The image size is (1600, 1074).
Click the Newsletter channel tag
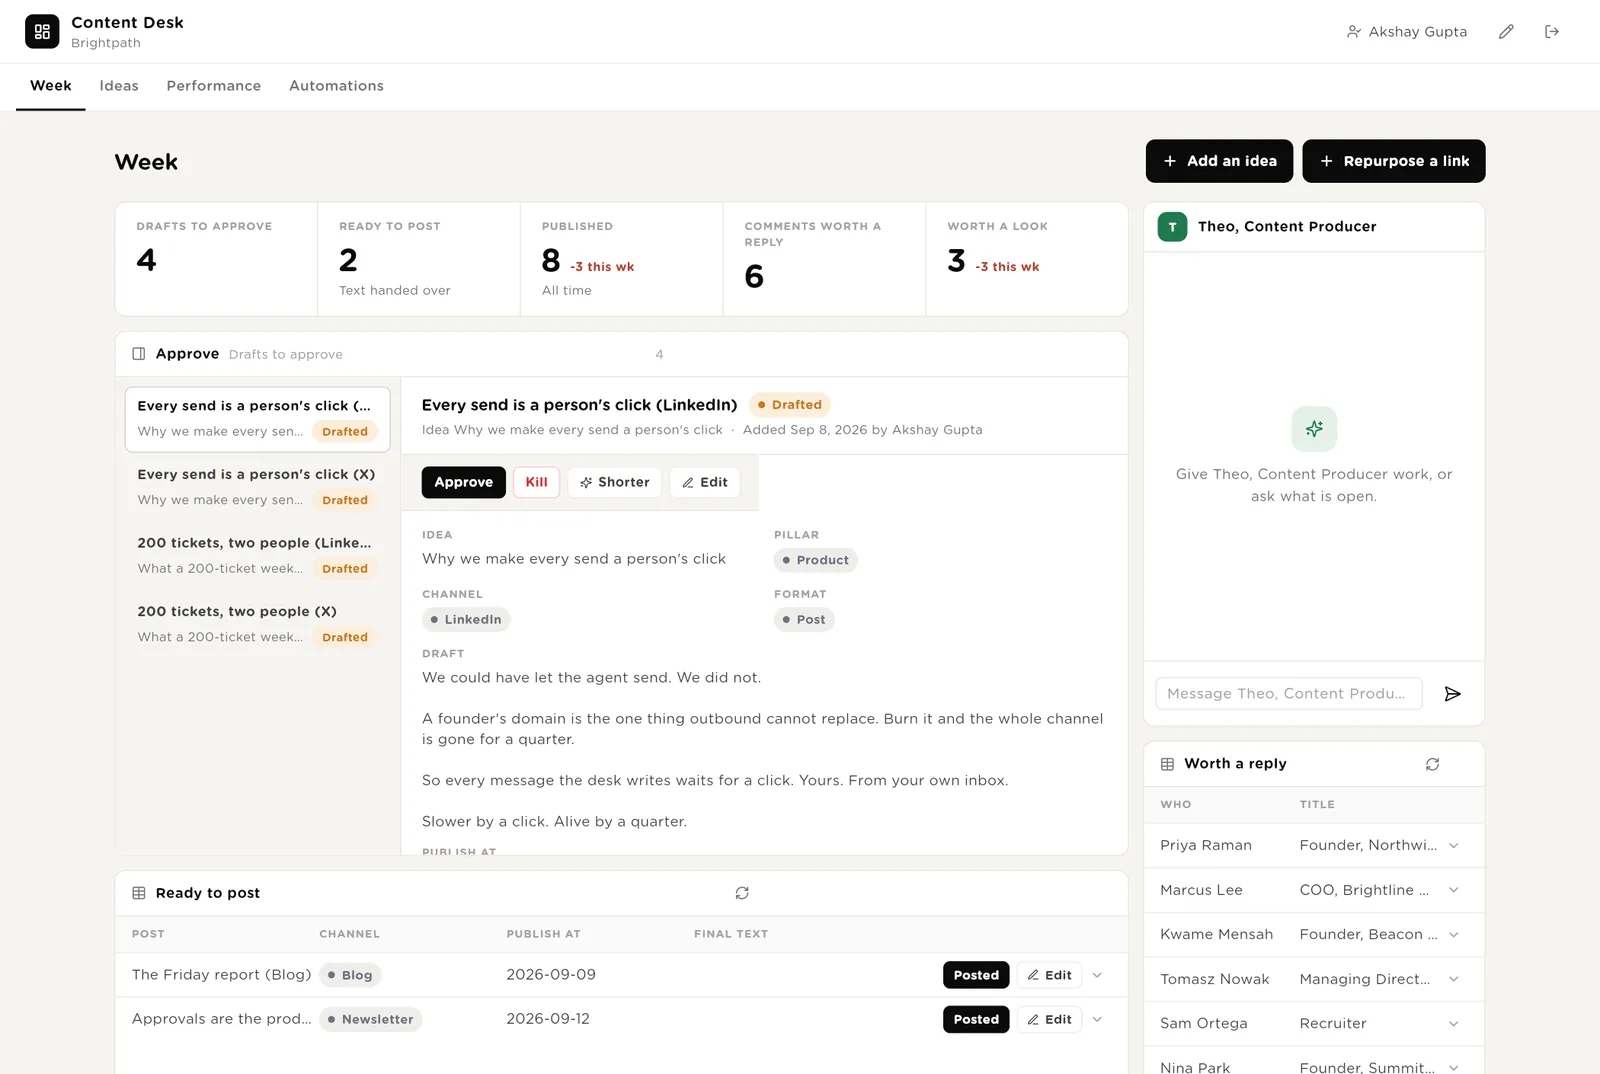coord(371,1019)
